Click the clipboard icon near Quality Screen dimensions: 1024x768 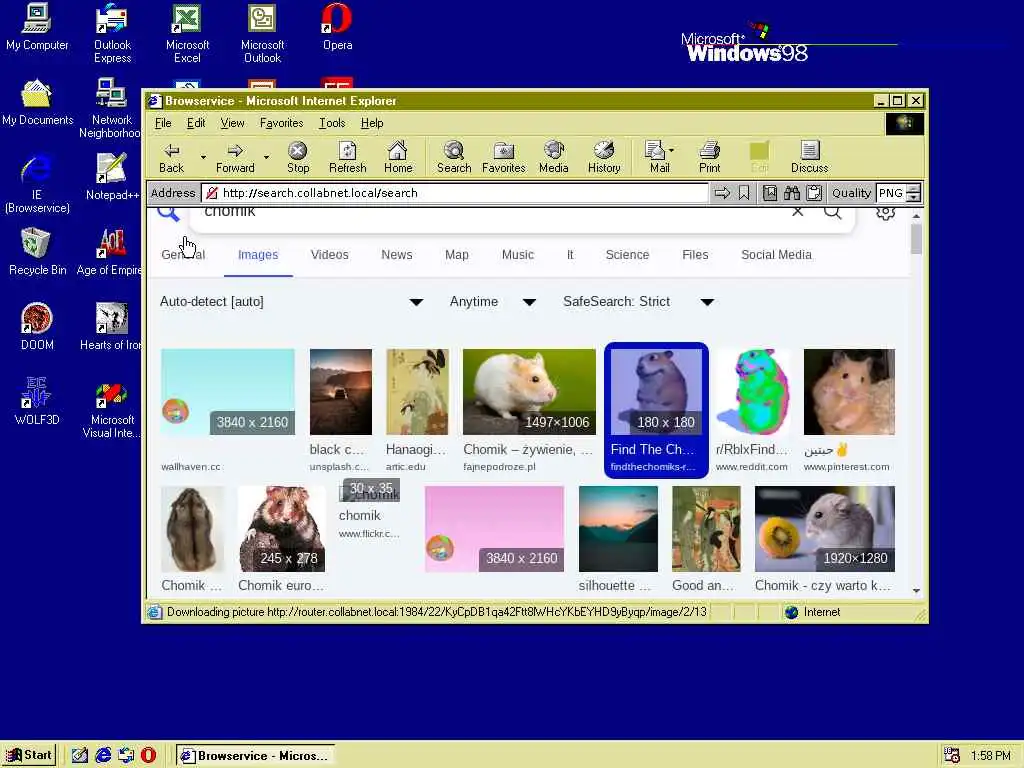tap(814, 193)
